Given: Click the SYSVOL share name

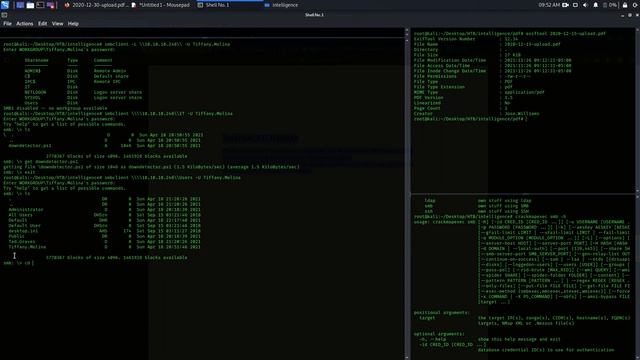Looking at the screenshot, I should coord(32,98).
